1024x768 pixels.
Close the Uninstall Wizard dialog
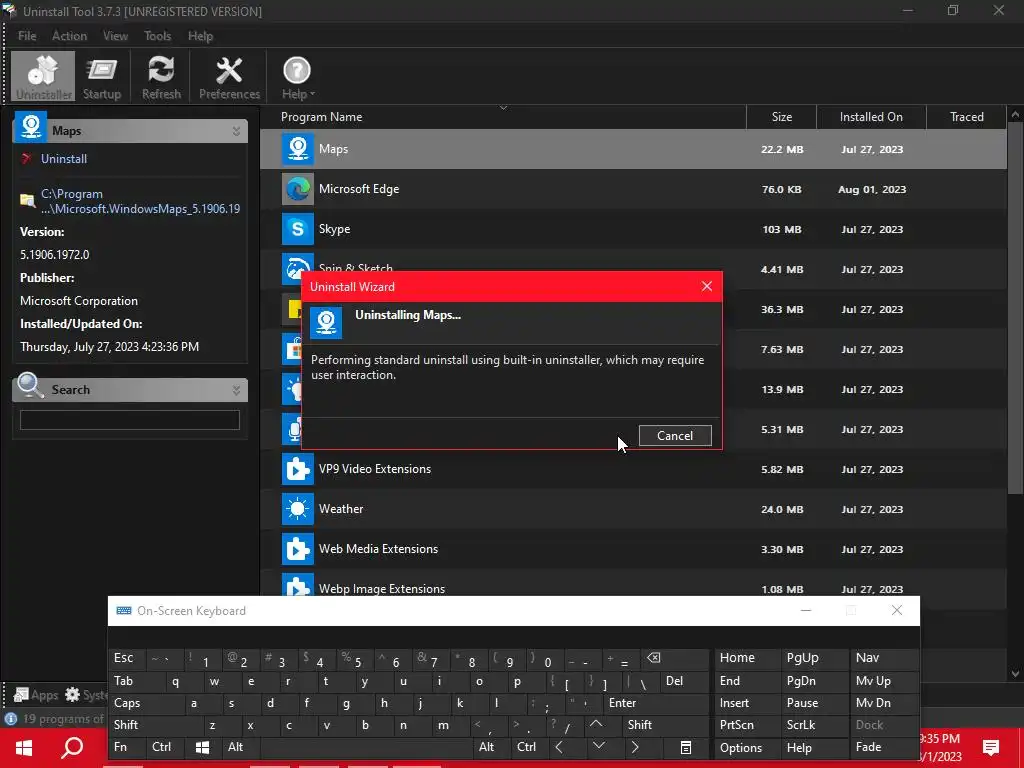(x=706, y=286)
